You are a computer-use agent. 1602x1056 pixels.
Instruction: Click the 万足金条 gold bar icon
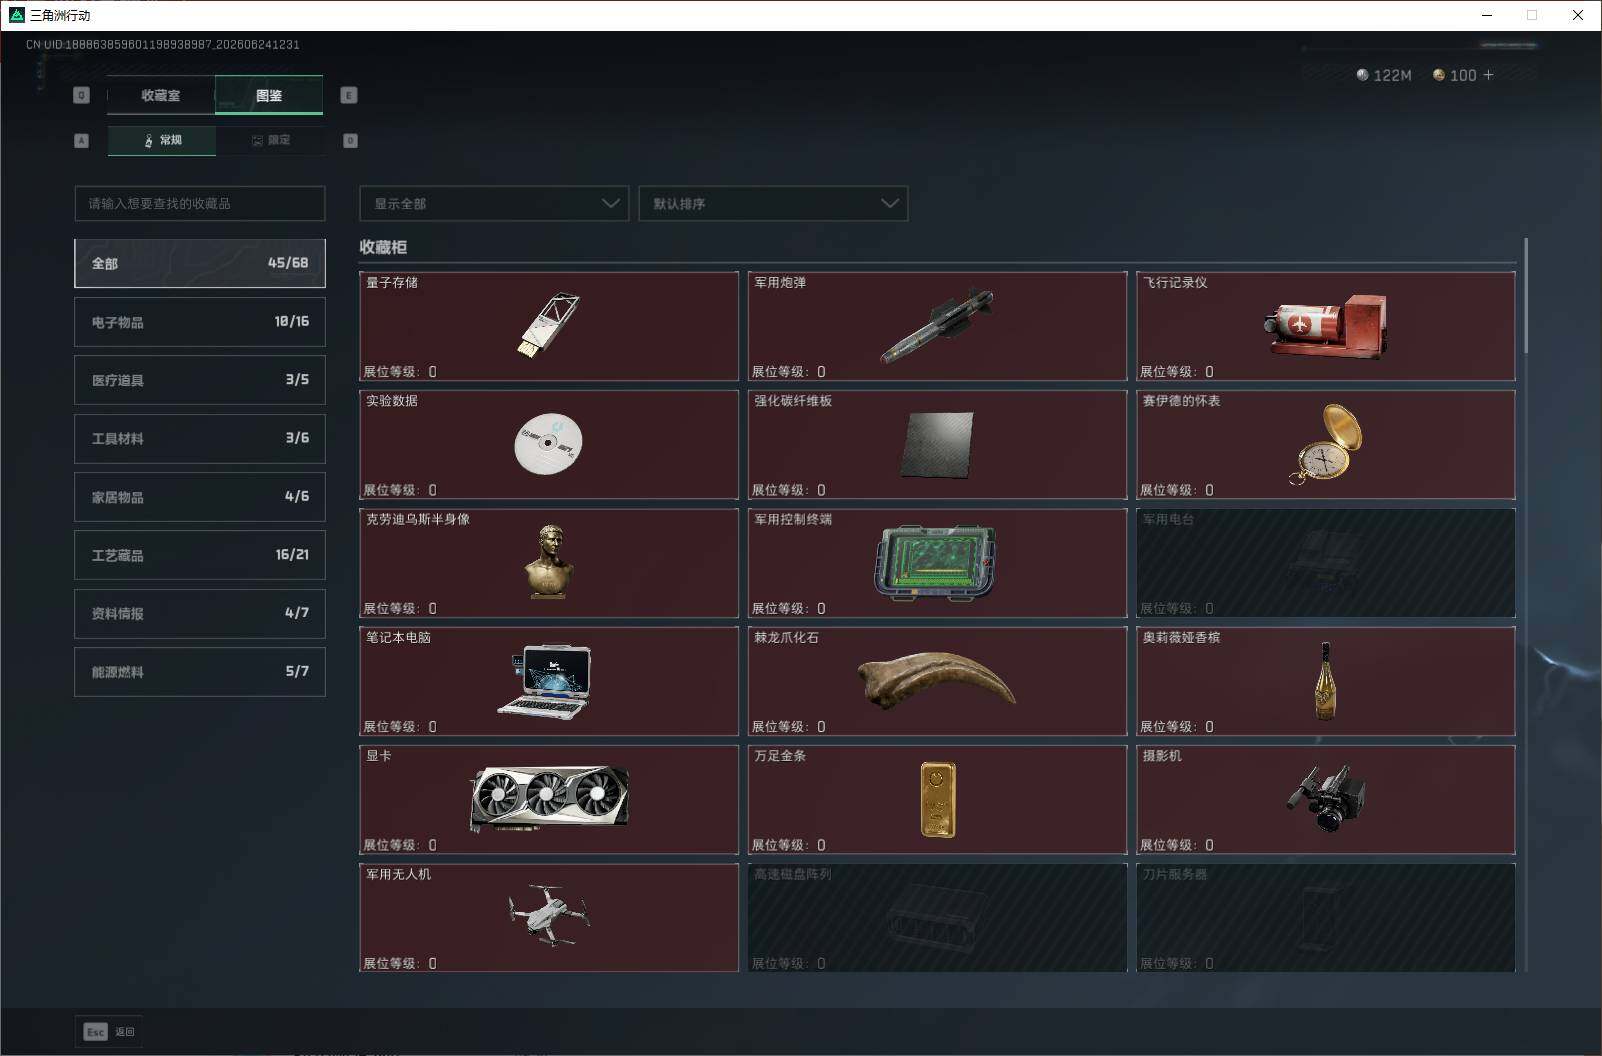(x=938, y=799)
